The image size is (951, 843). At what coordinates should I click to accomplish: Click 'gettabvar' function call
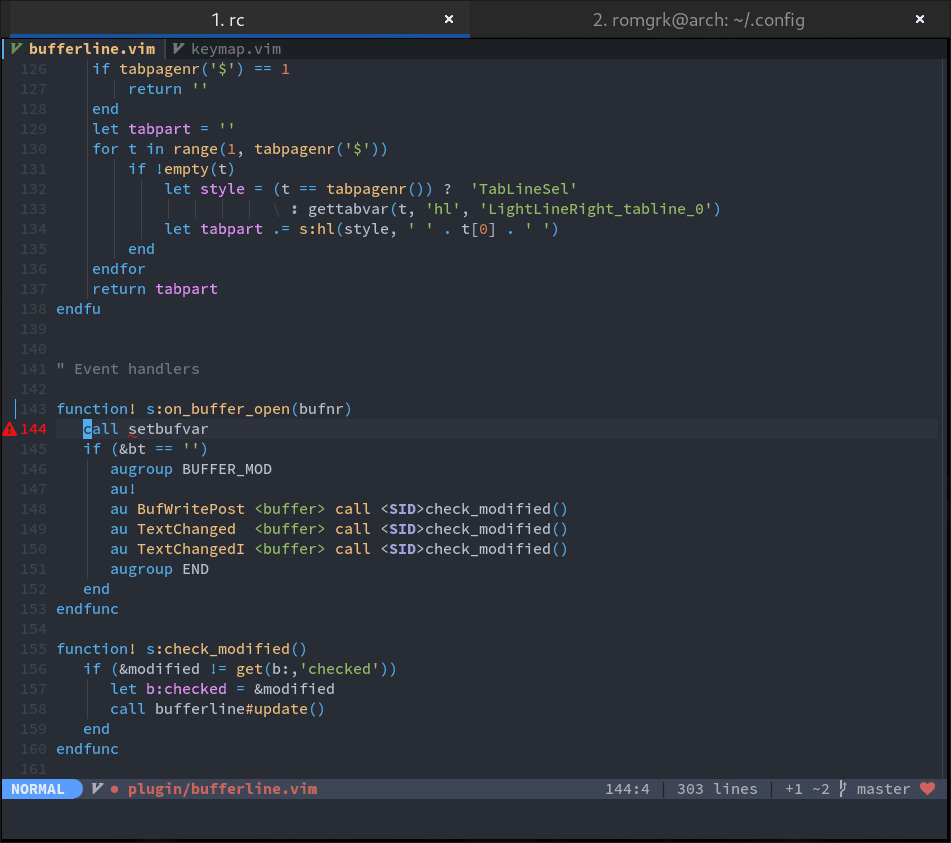(348, 209)
